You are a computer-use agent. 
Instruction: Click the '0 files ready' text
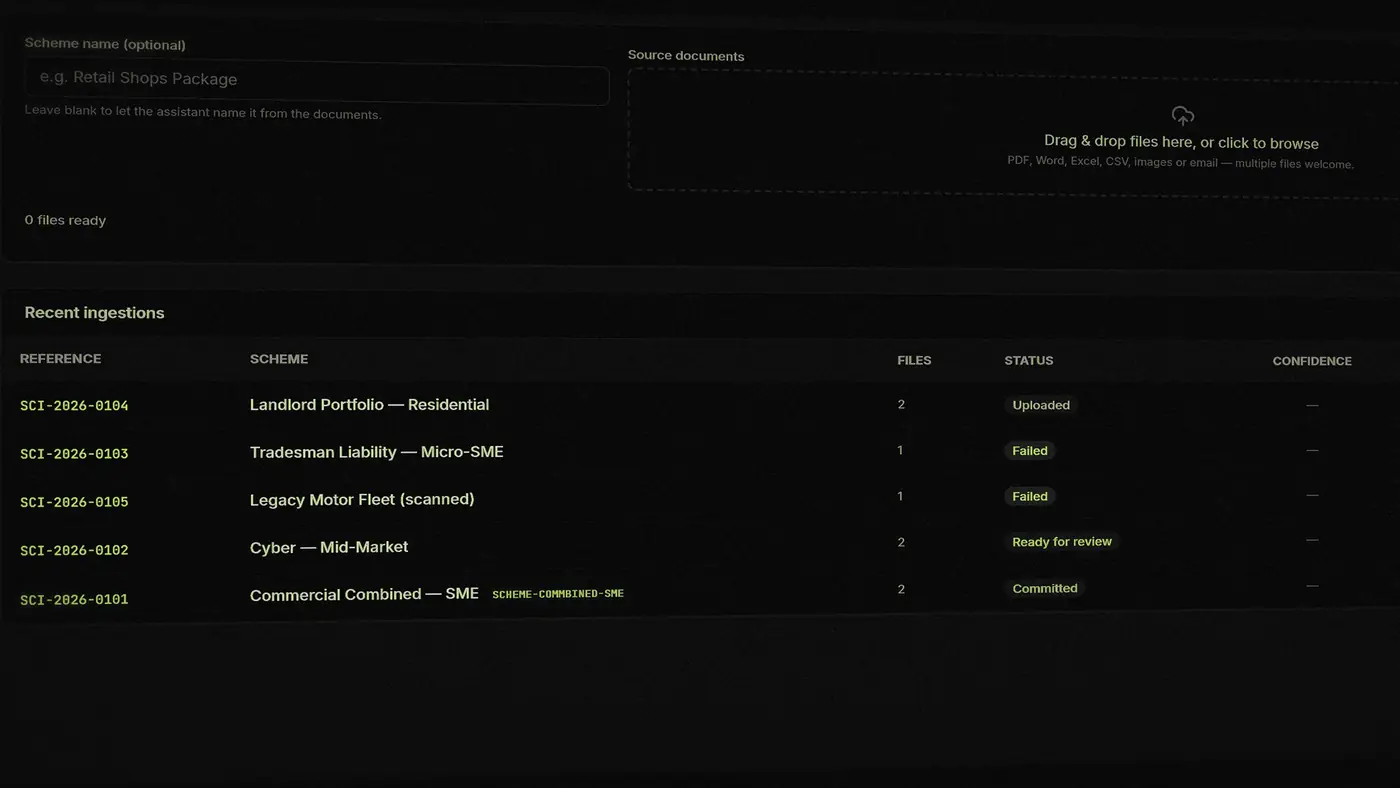[65, 220]
